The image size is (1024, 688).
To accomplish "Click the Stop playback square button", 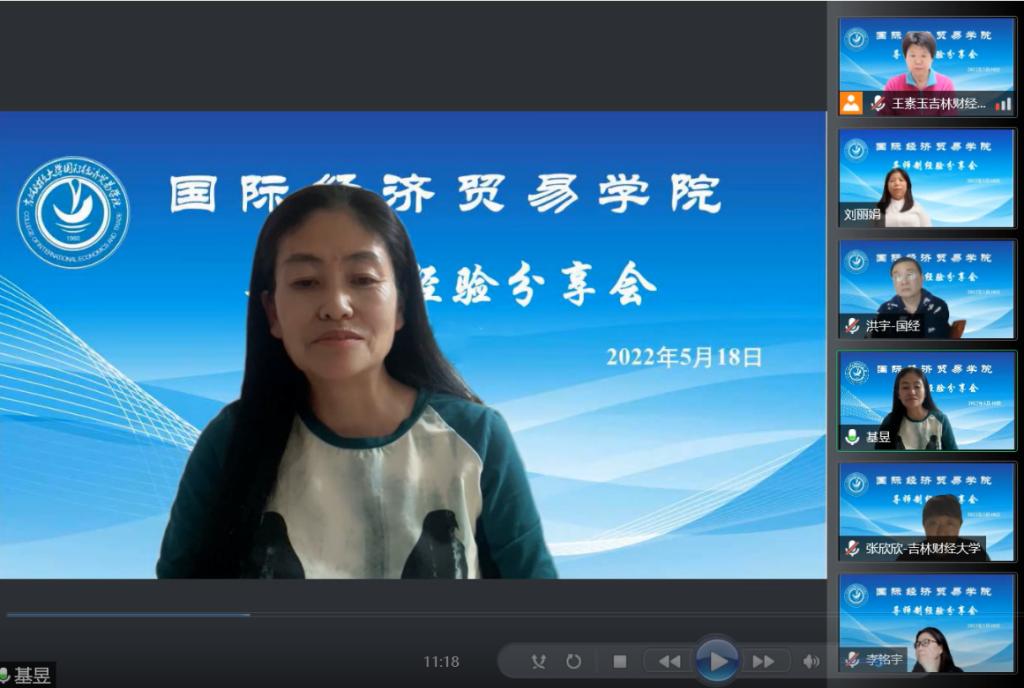I will click(x=620, y=661).
